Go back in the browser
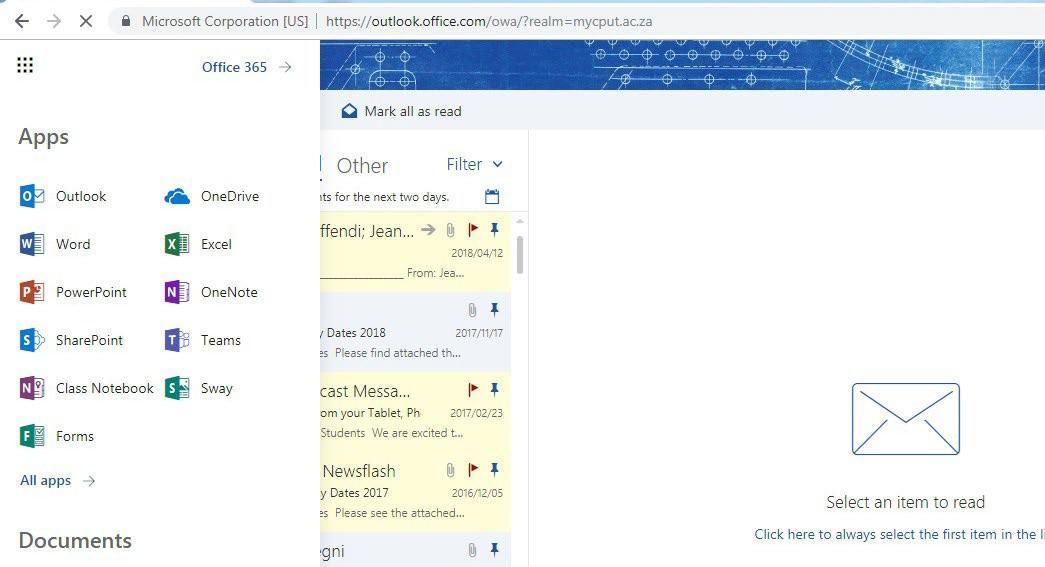The image size is (1045, 567). click(x=22, y=21)
